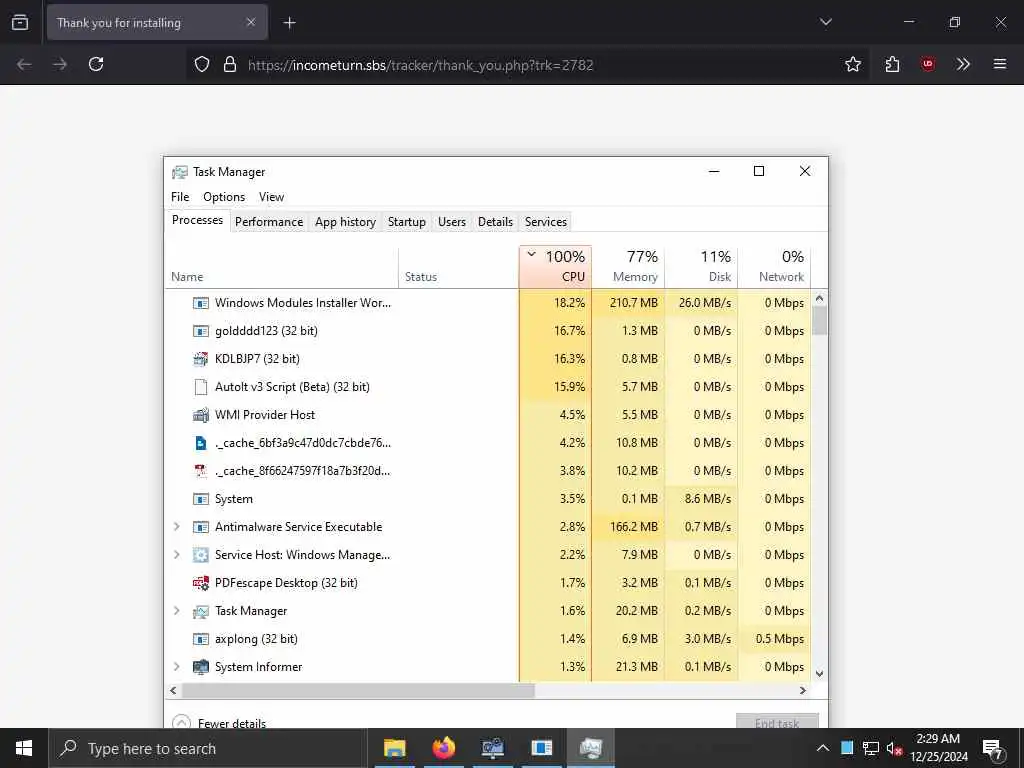Open the Firefox View icon

[20, 22]
